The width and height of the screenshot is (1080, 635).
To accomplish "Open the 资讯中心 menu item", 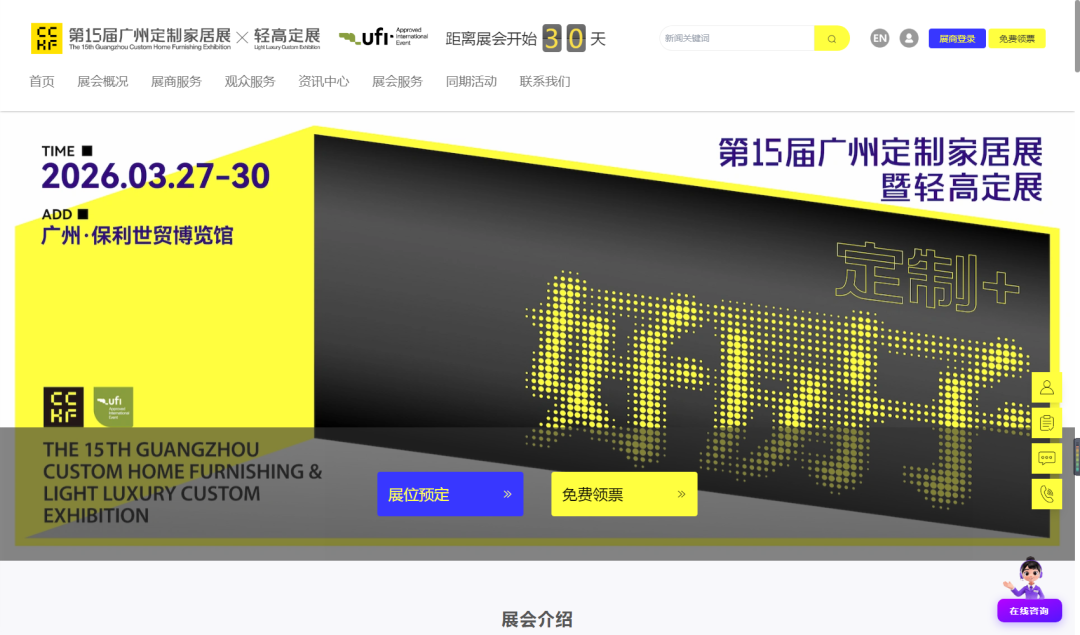I will point(324,81).
